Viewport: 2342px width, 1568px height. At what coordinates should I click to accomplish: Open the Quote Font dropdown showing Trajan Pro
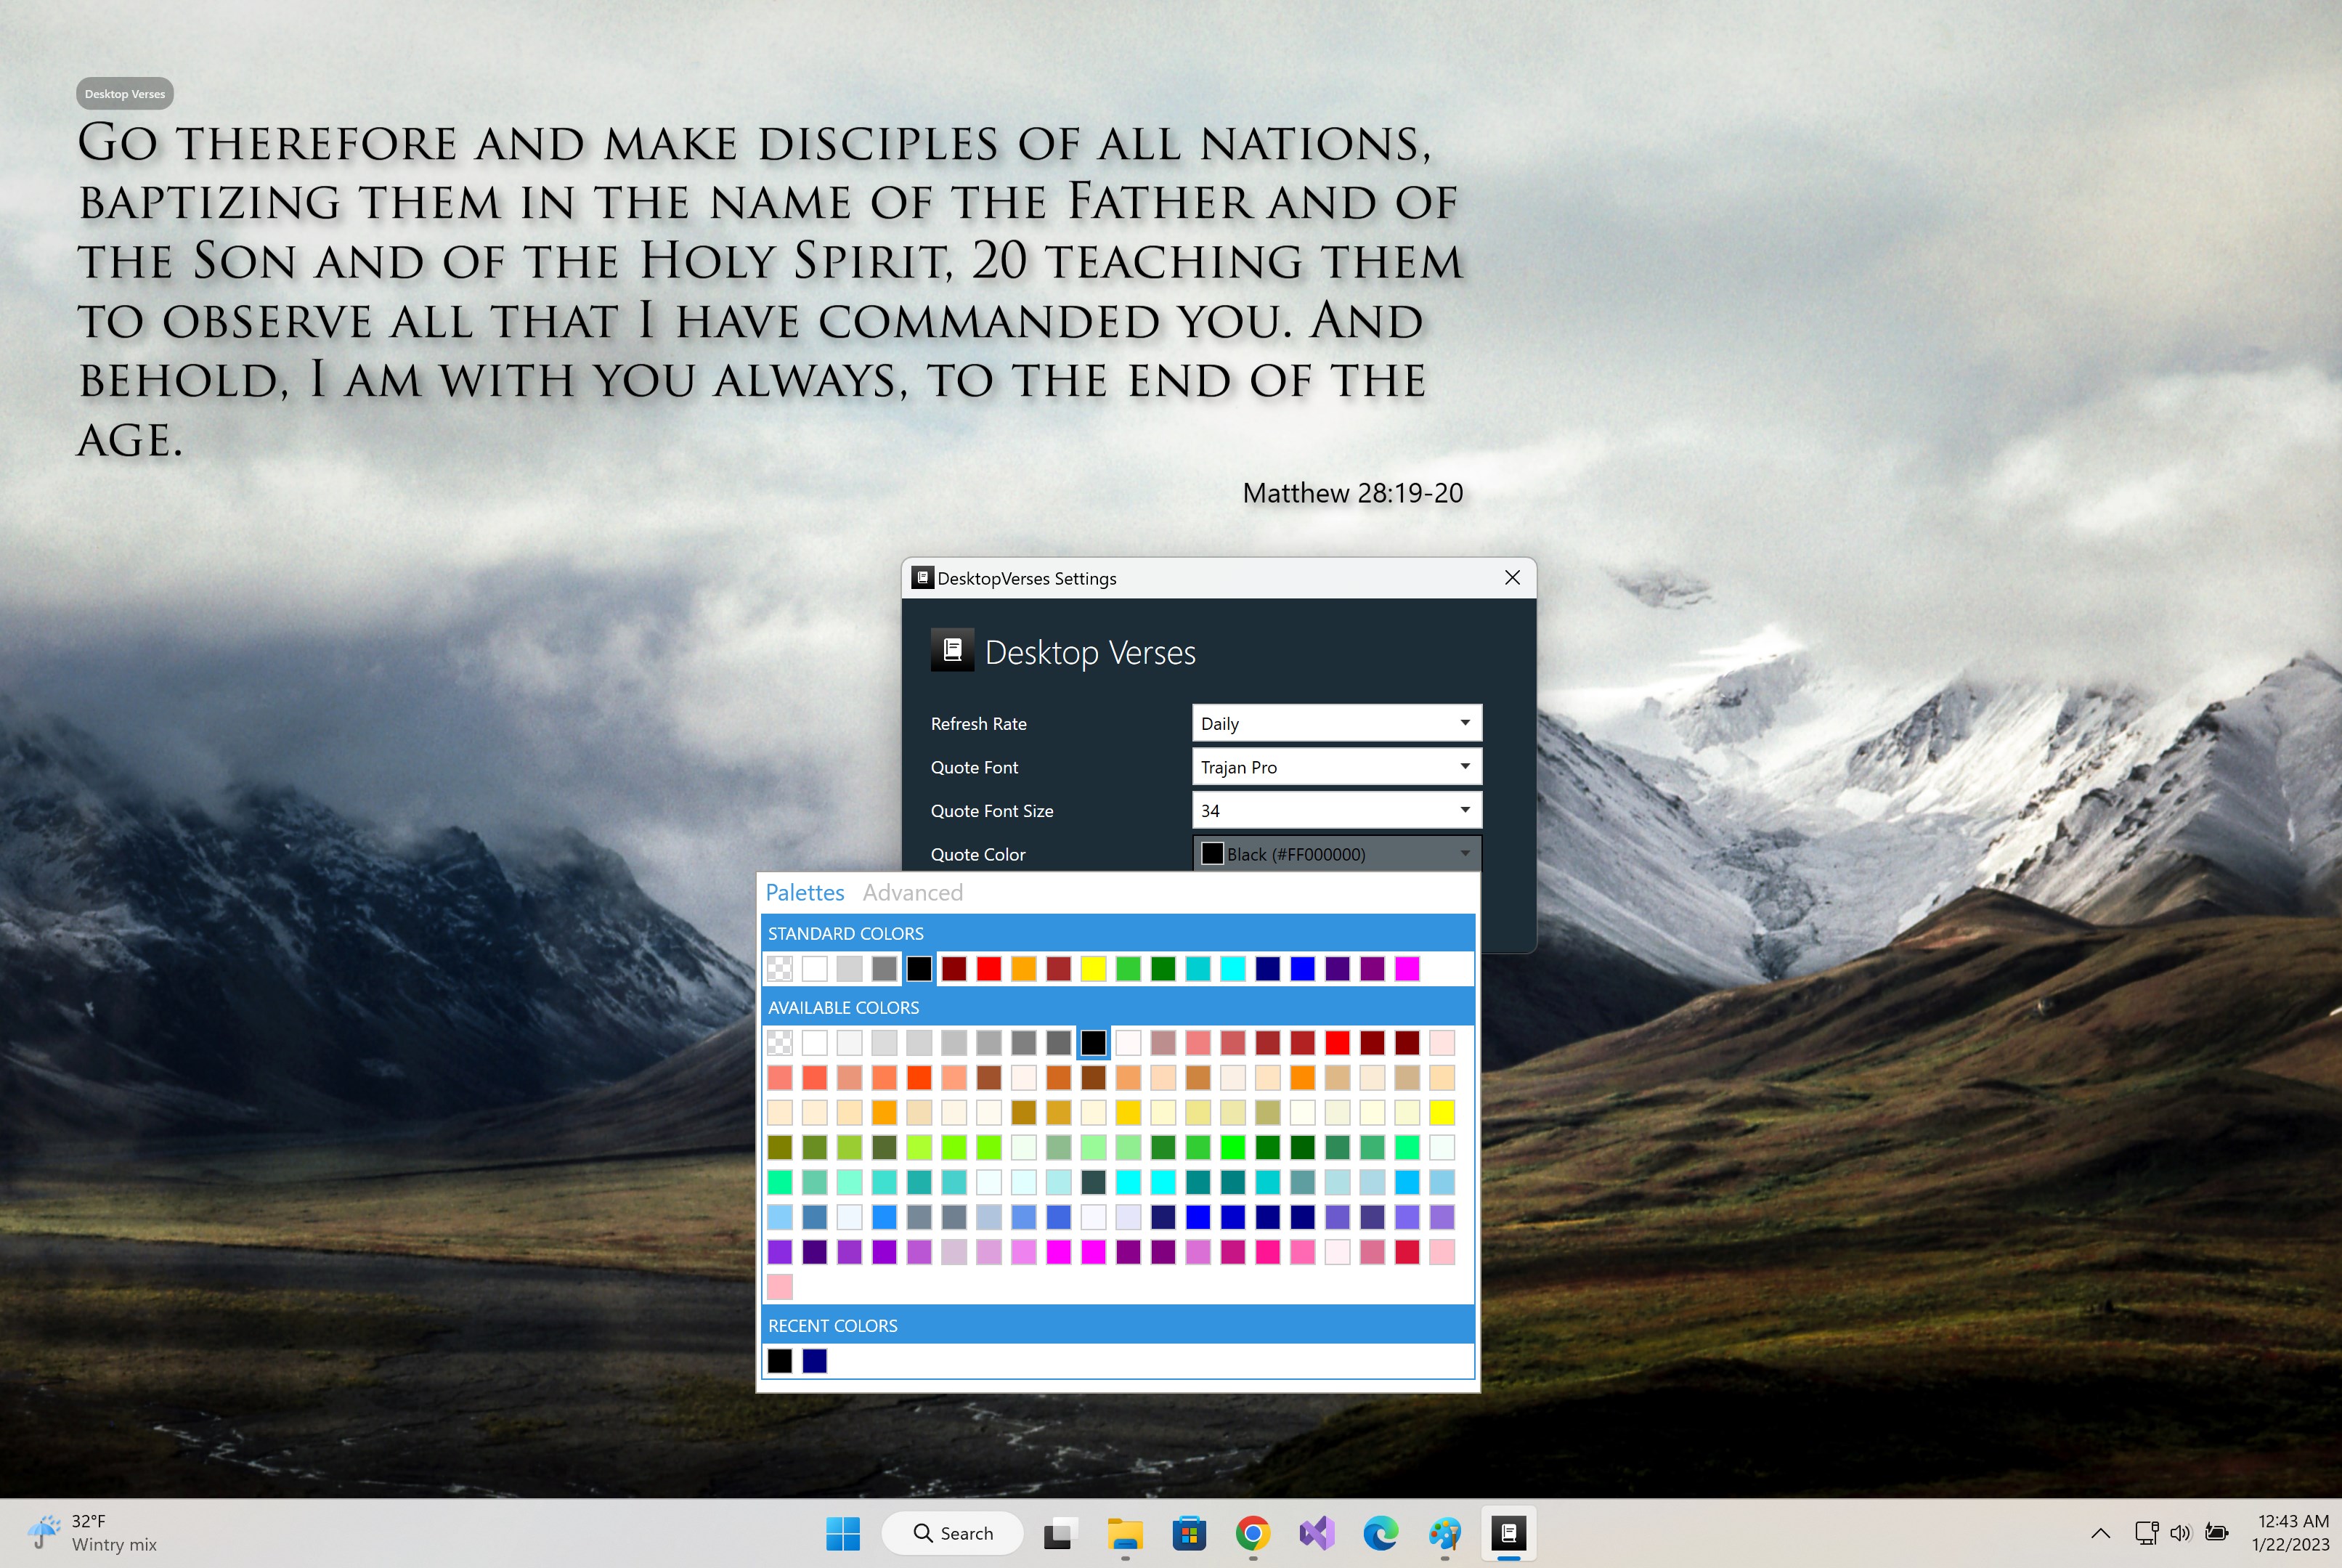[1335, 766]
